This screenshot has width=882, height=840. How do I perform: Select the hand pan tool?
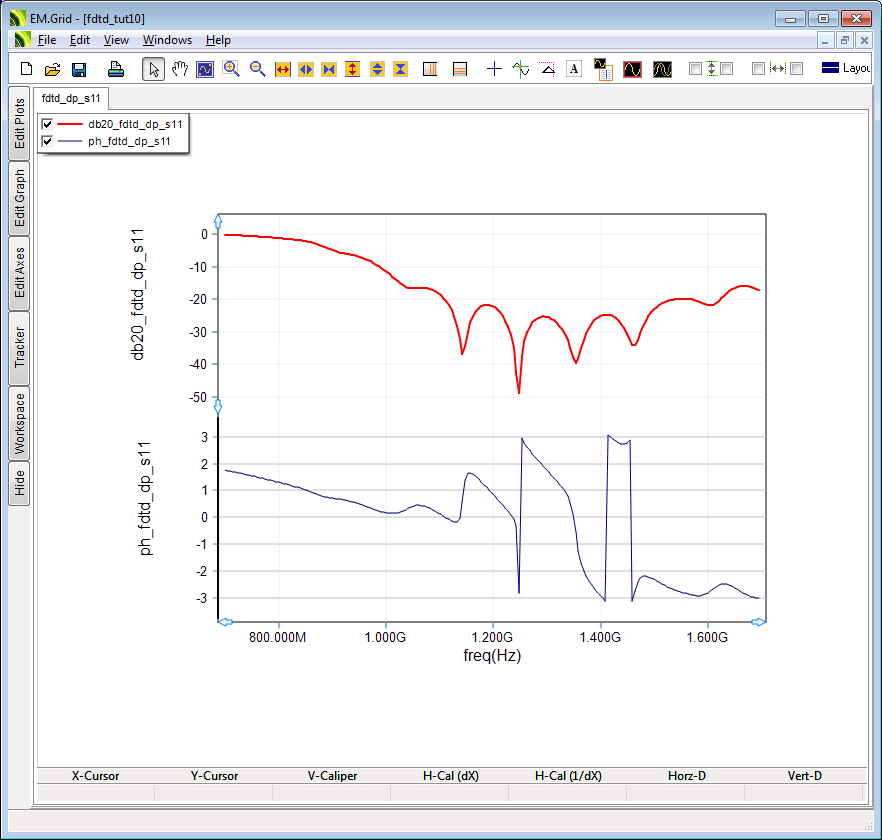pos(180,69)
